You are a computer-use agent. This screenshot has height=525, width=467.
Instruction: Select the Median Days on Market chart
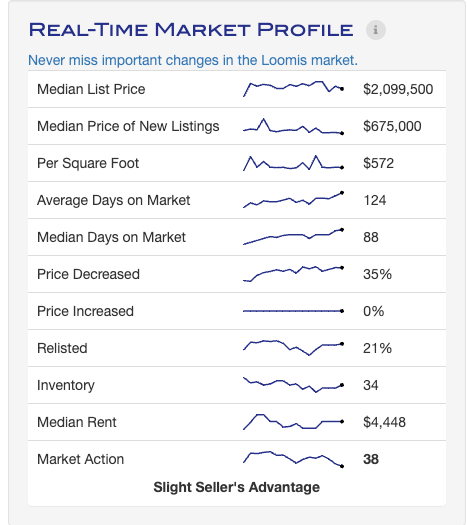293,237
